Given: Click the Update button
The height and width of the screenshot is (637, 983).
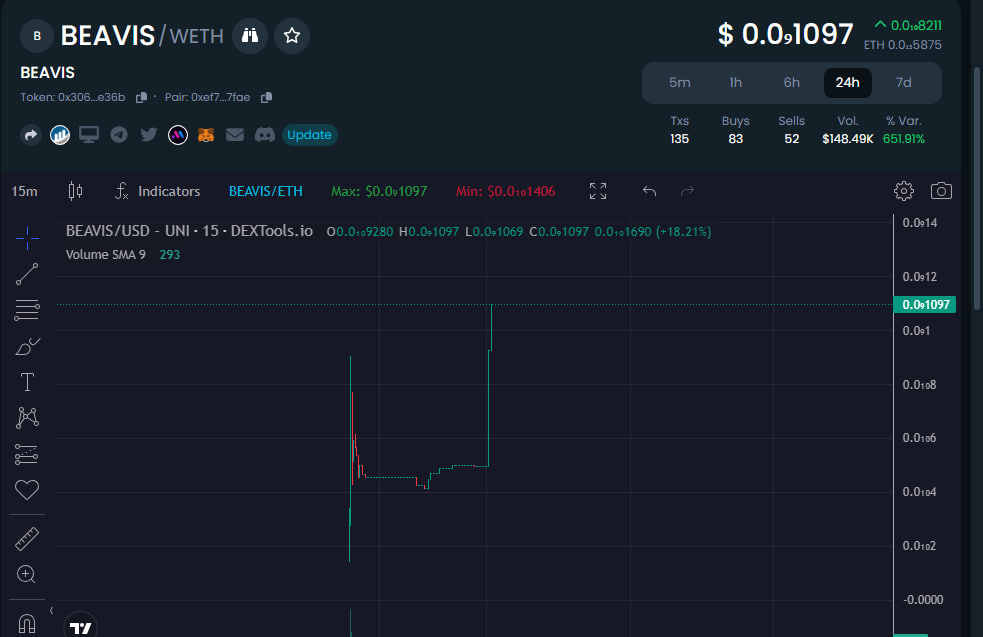Looking at the screenshot, I should tap(310, 135).
